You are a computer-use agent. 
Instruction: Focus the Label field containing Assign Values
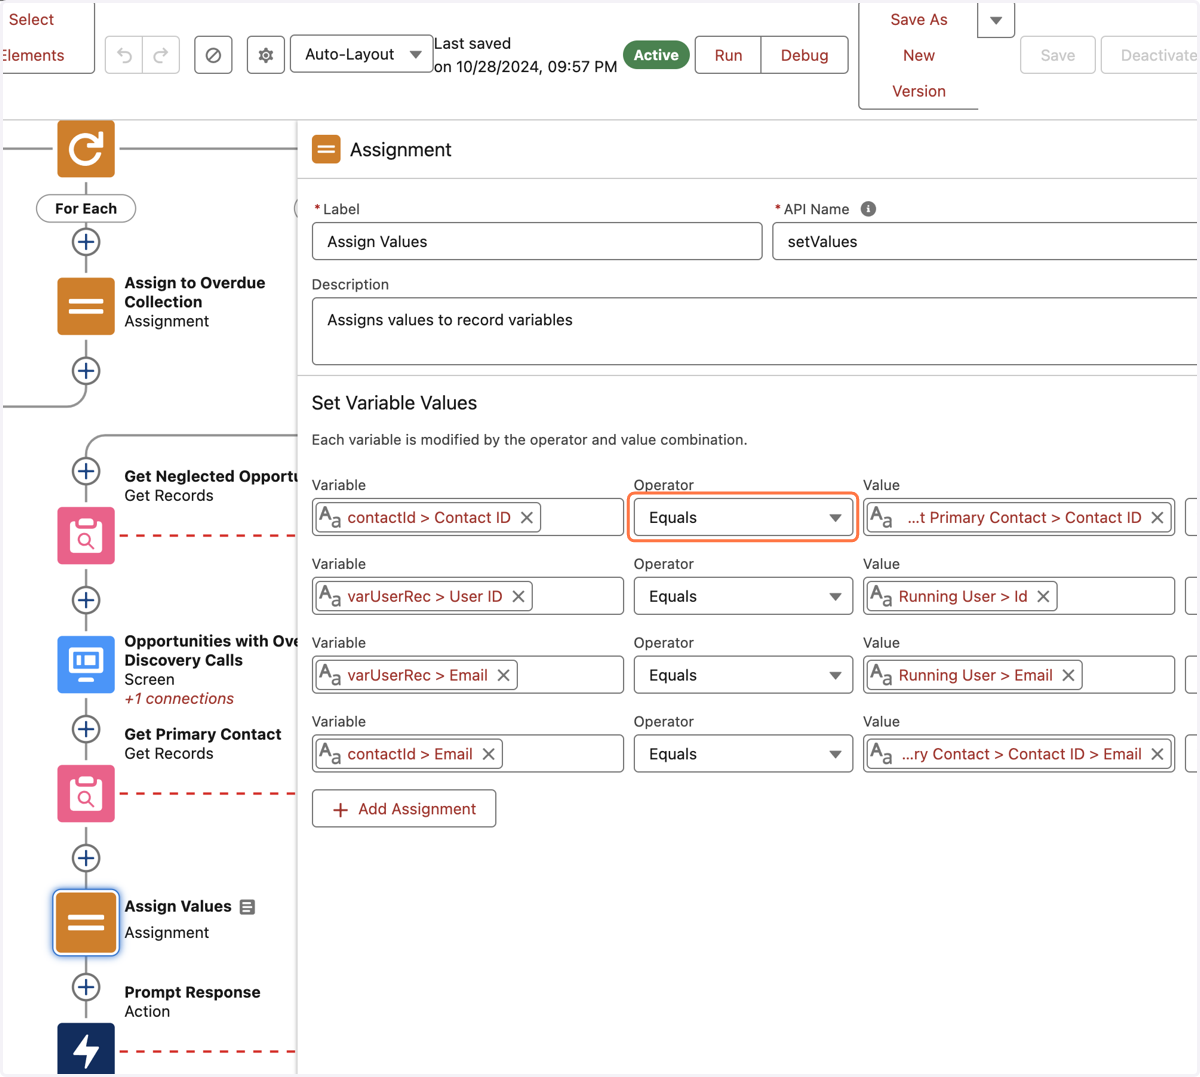coord(537,241)
